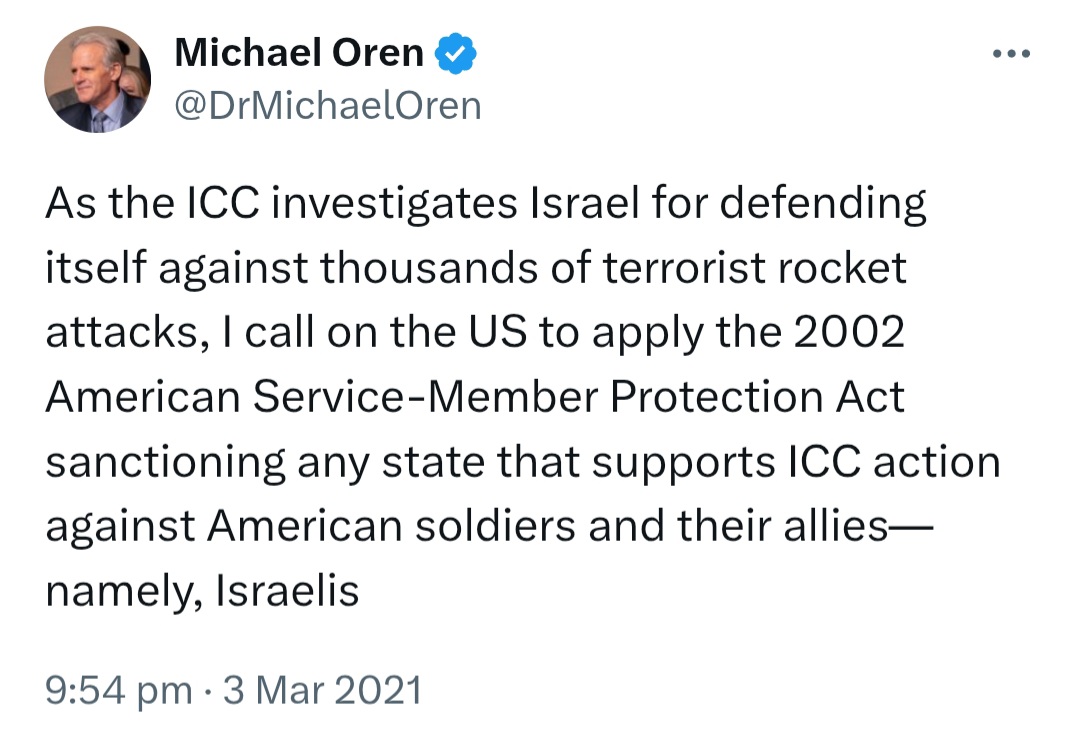This screenshot has width=1080, height=731.
Task: Click the word sanctioning in the tweet
Action: tap(165, 462)
